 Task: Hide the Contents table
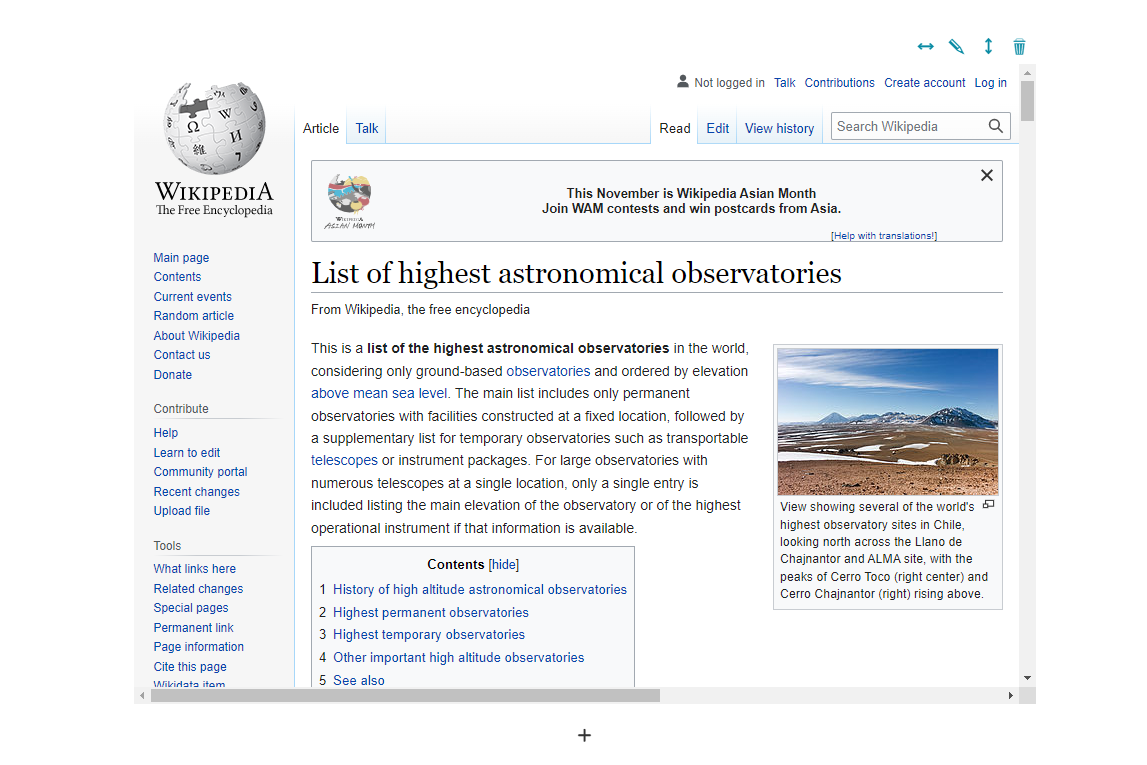tap(503, 565)
